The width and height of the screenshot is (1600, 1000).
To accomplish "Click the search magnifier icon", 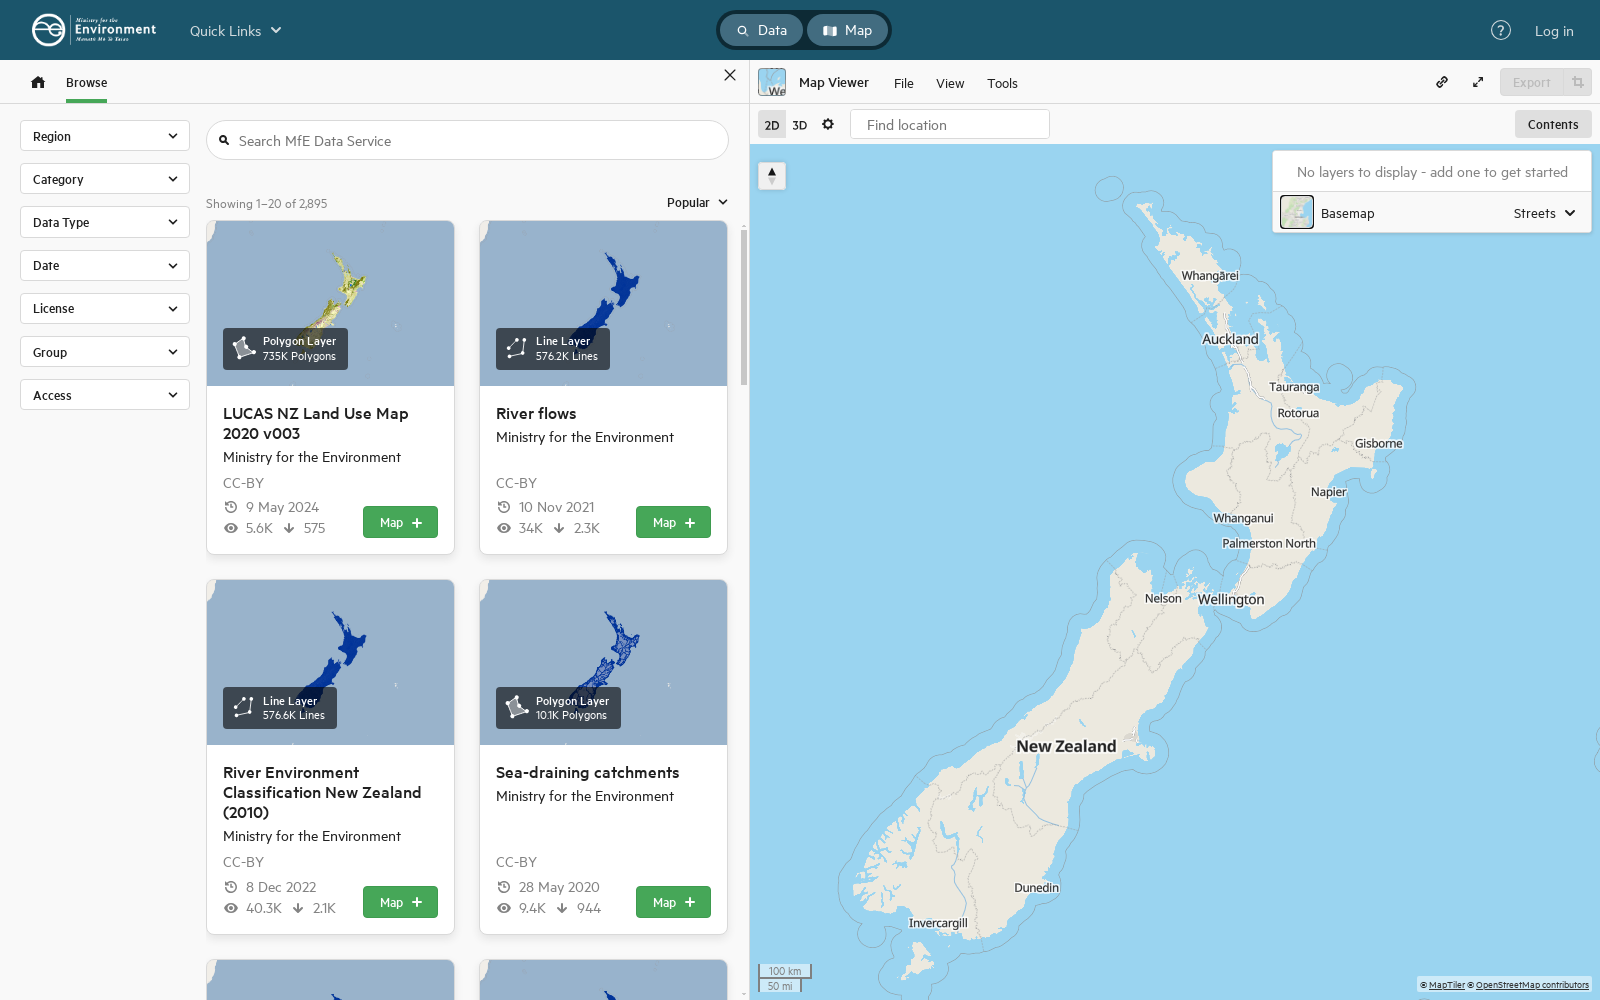I will (225, 141).
